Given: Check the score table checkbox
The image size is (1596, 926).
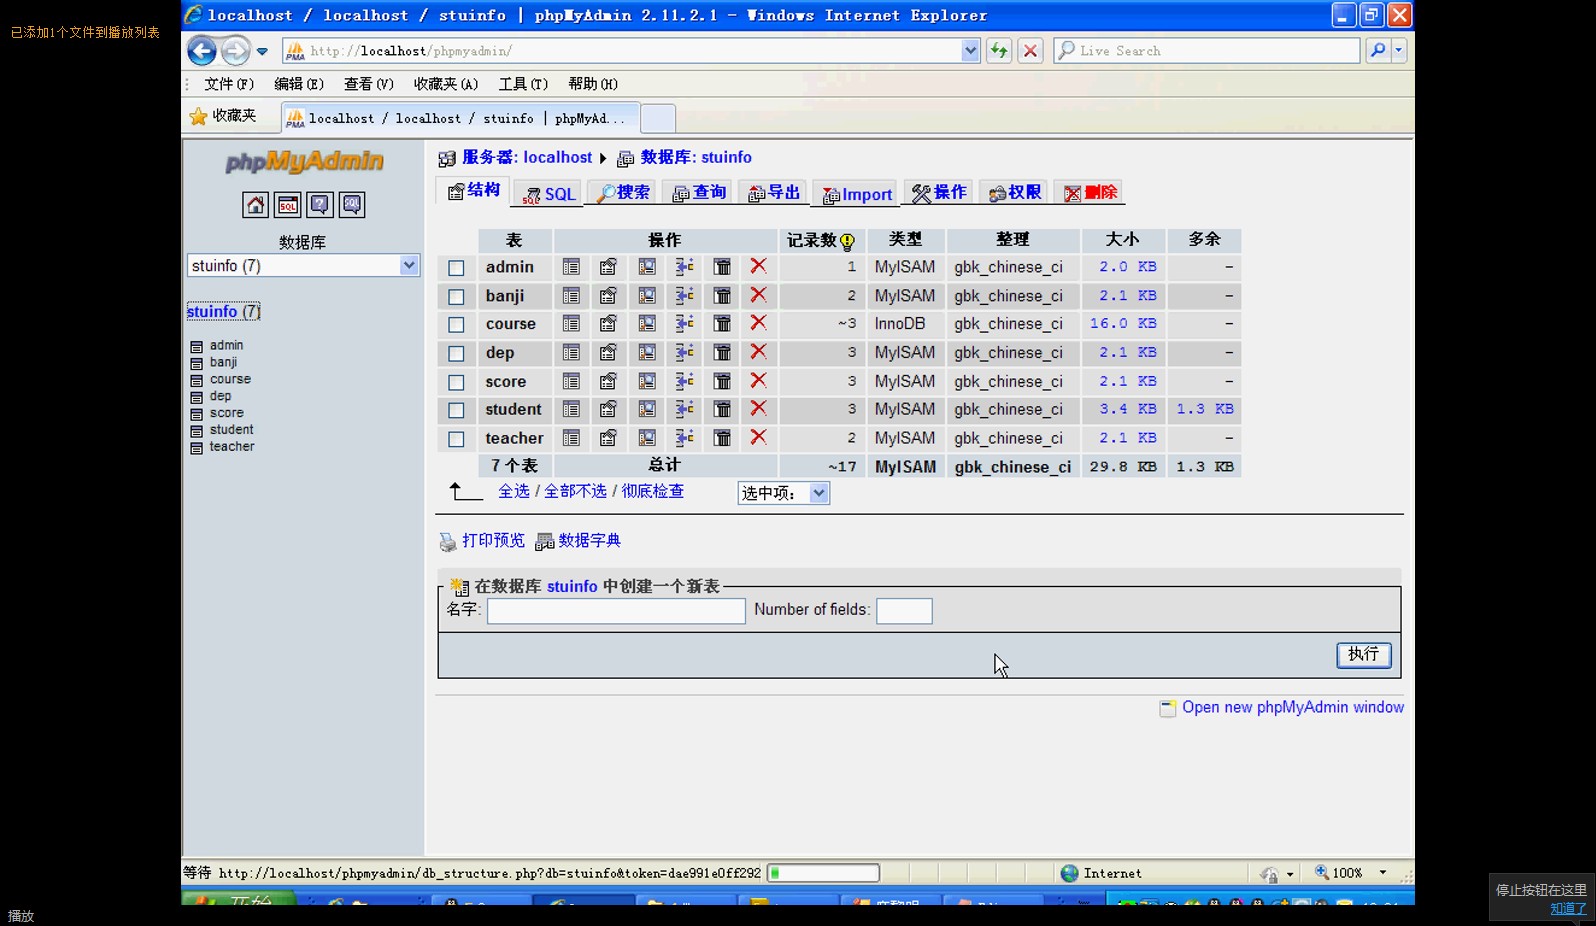Looking at the screenshot, I should tap(456, 383).
